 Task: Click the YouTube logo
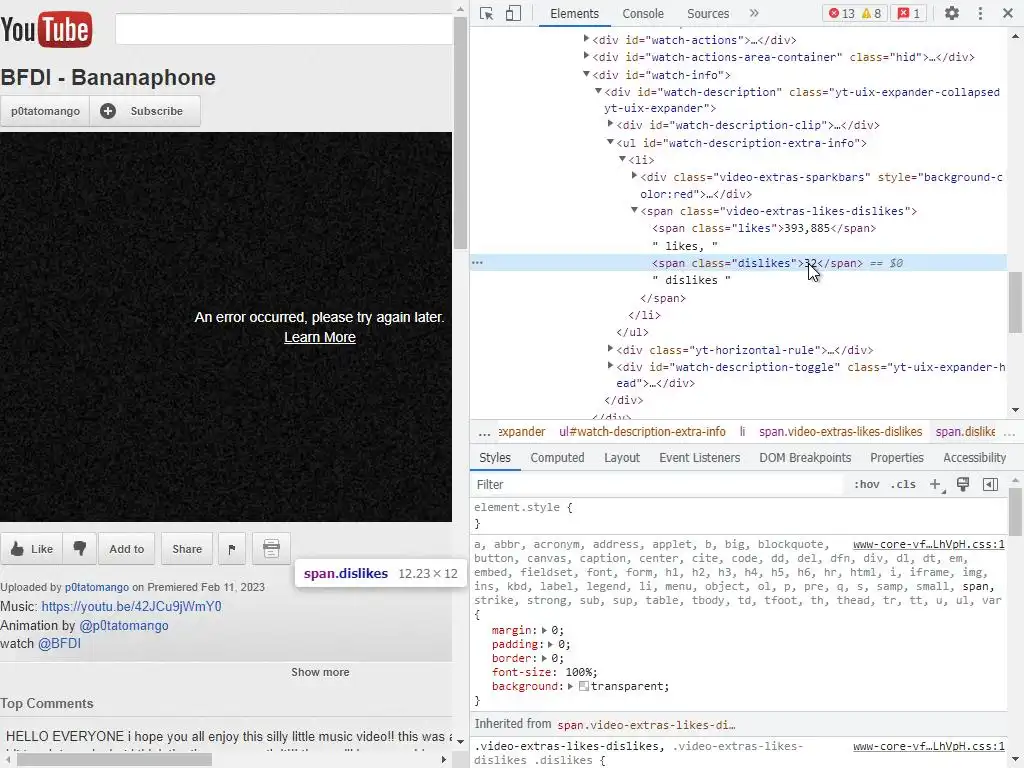(x=46, y=29)
